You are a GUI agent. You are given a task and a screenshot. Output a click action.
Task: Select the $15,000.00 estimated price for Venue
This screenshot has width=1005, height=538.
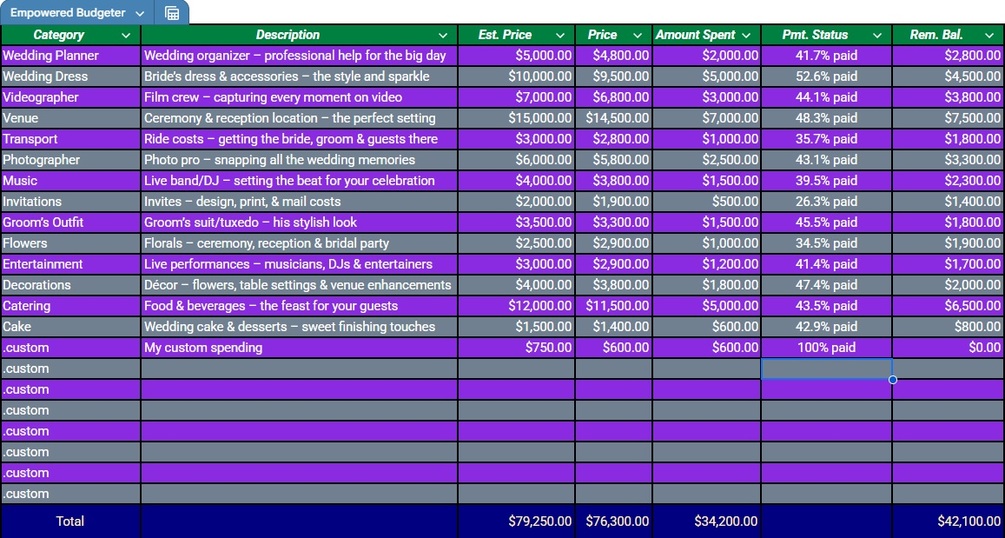click(x=517, y=118)
